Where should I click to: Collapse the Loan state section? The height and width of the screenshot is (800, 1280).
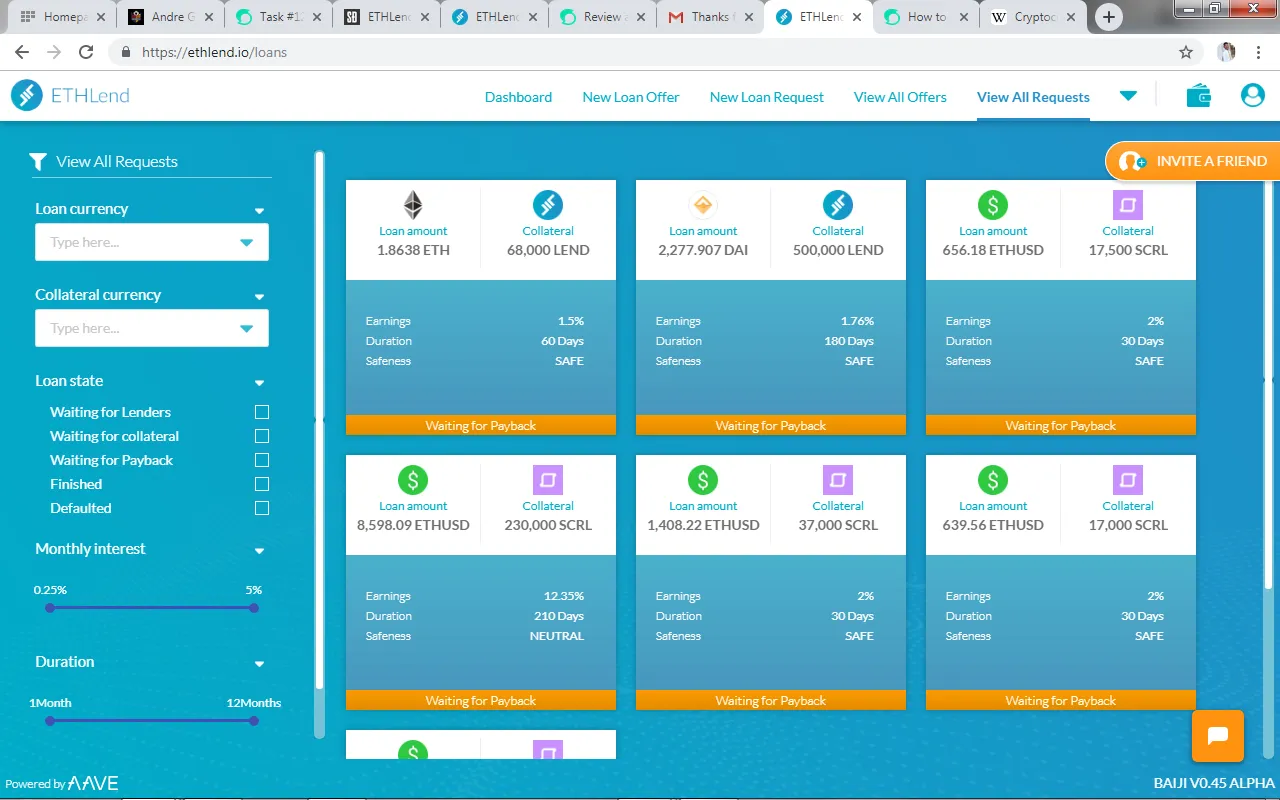click(x=260, y=383)
